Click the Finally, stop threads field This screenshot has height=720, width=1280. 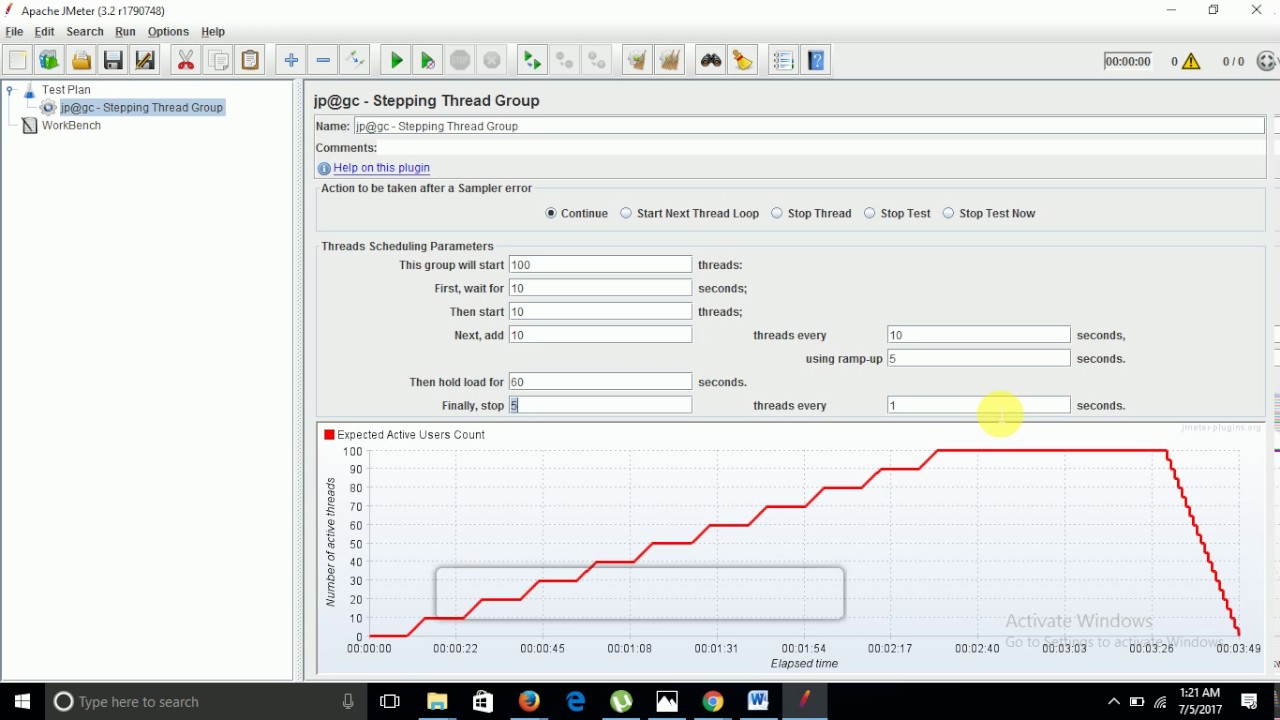[600, 405]
